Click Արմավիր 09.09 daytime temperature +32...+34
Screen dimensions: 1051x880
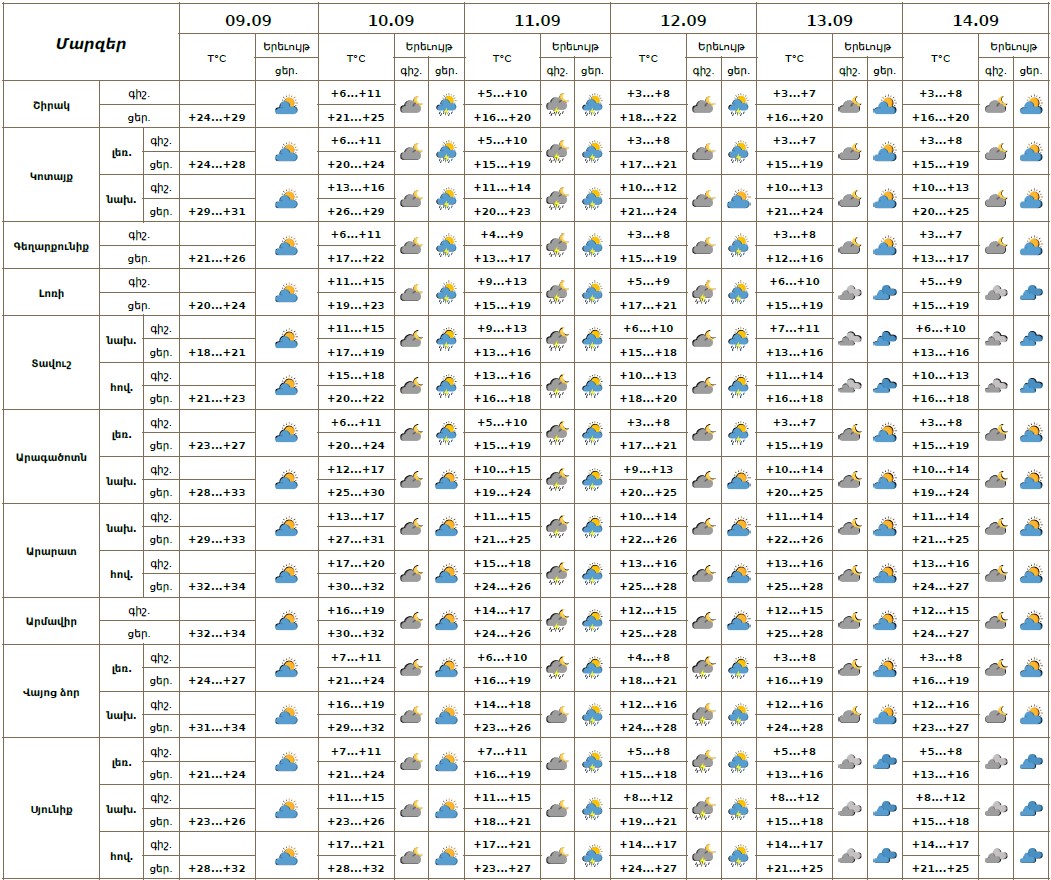click(217, 633)
